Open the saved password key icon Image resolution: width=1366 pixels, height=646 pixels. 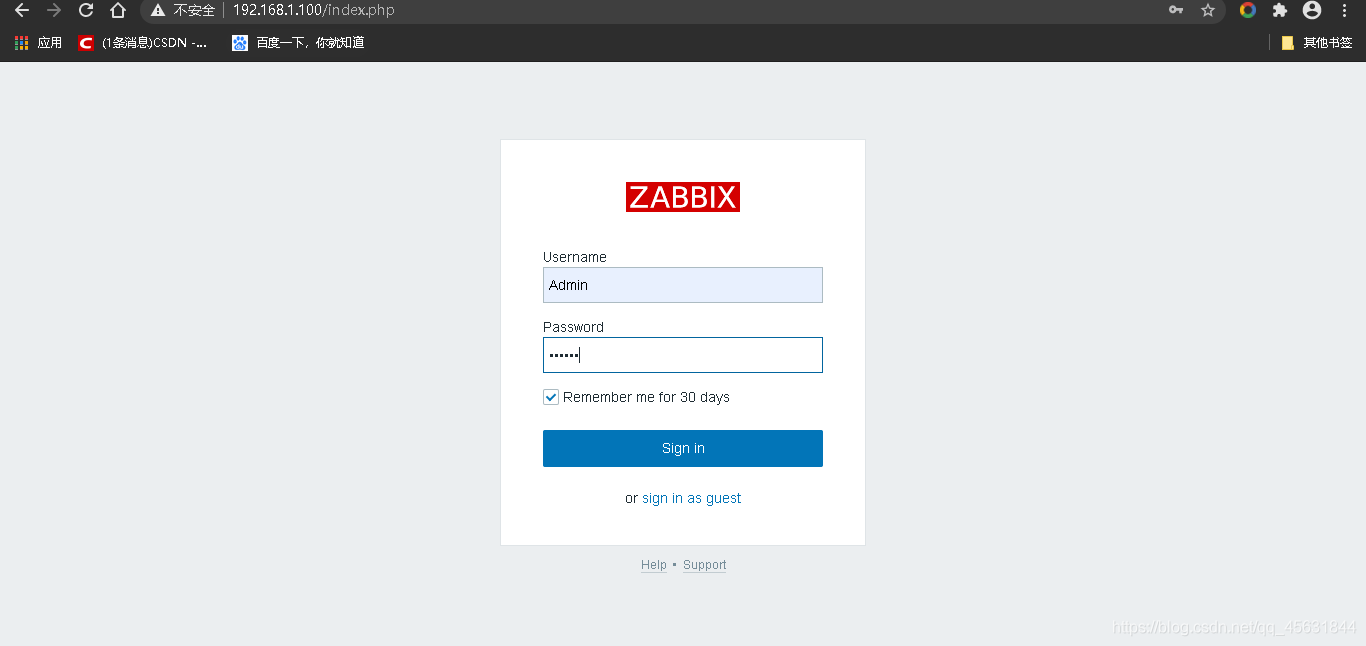(1176, 10)
